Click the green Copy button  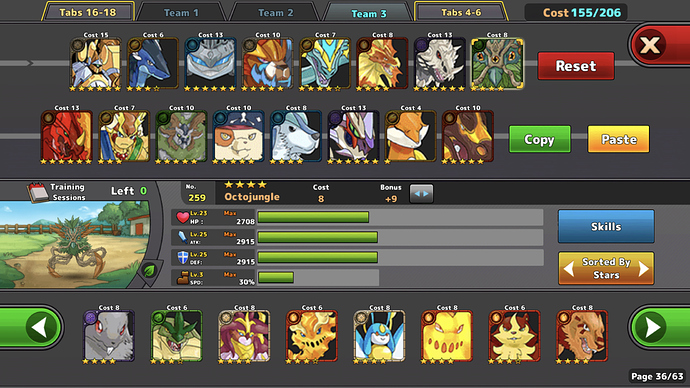click(x=540, y=139)
